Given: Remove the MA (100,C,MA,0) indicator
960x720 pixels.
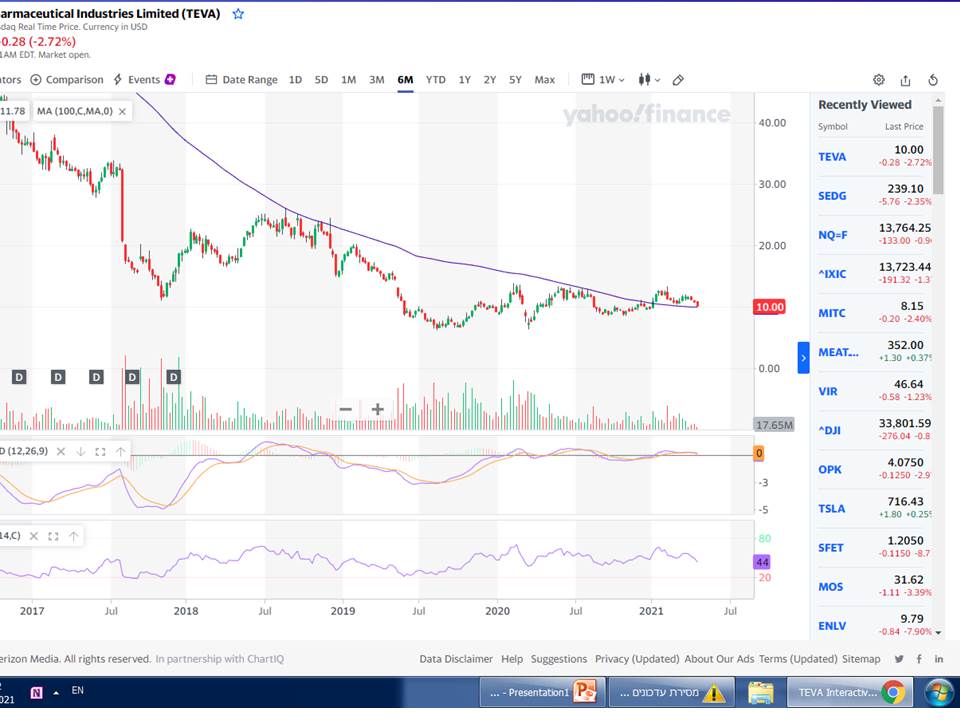Looking at the screenshot, I should pos(122,111).
